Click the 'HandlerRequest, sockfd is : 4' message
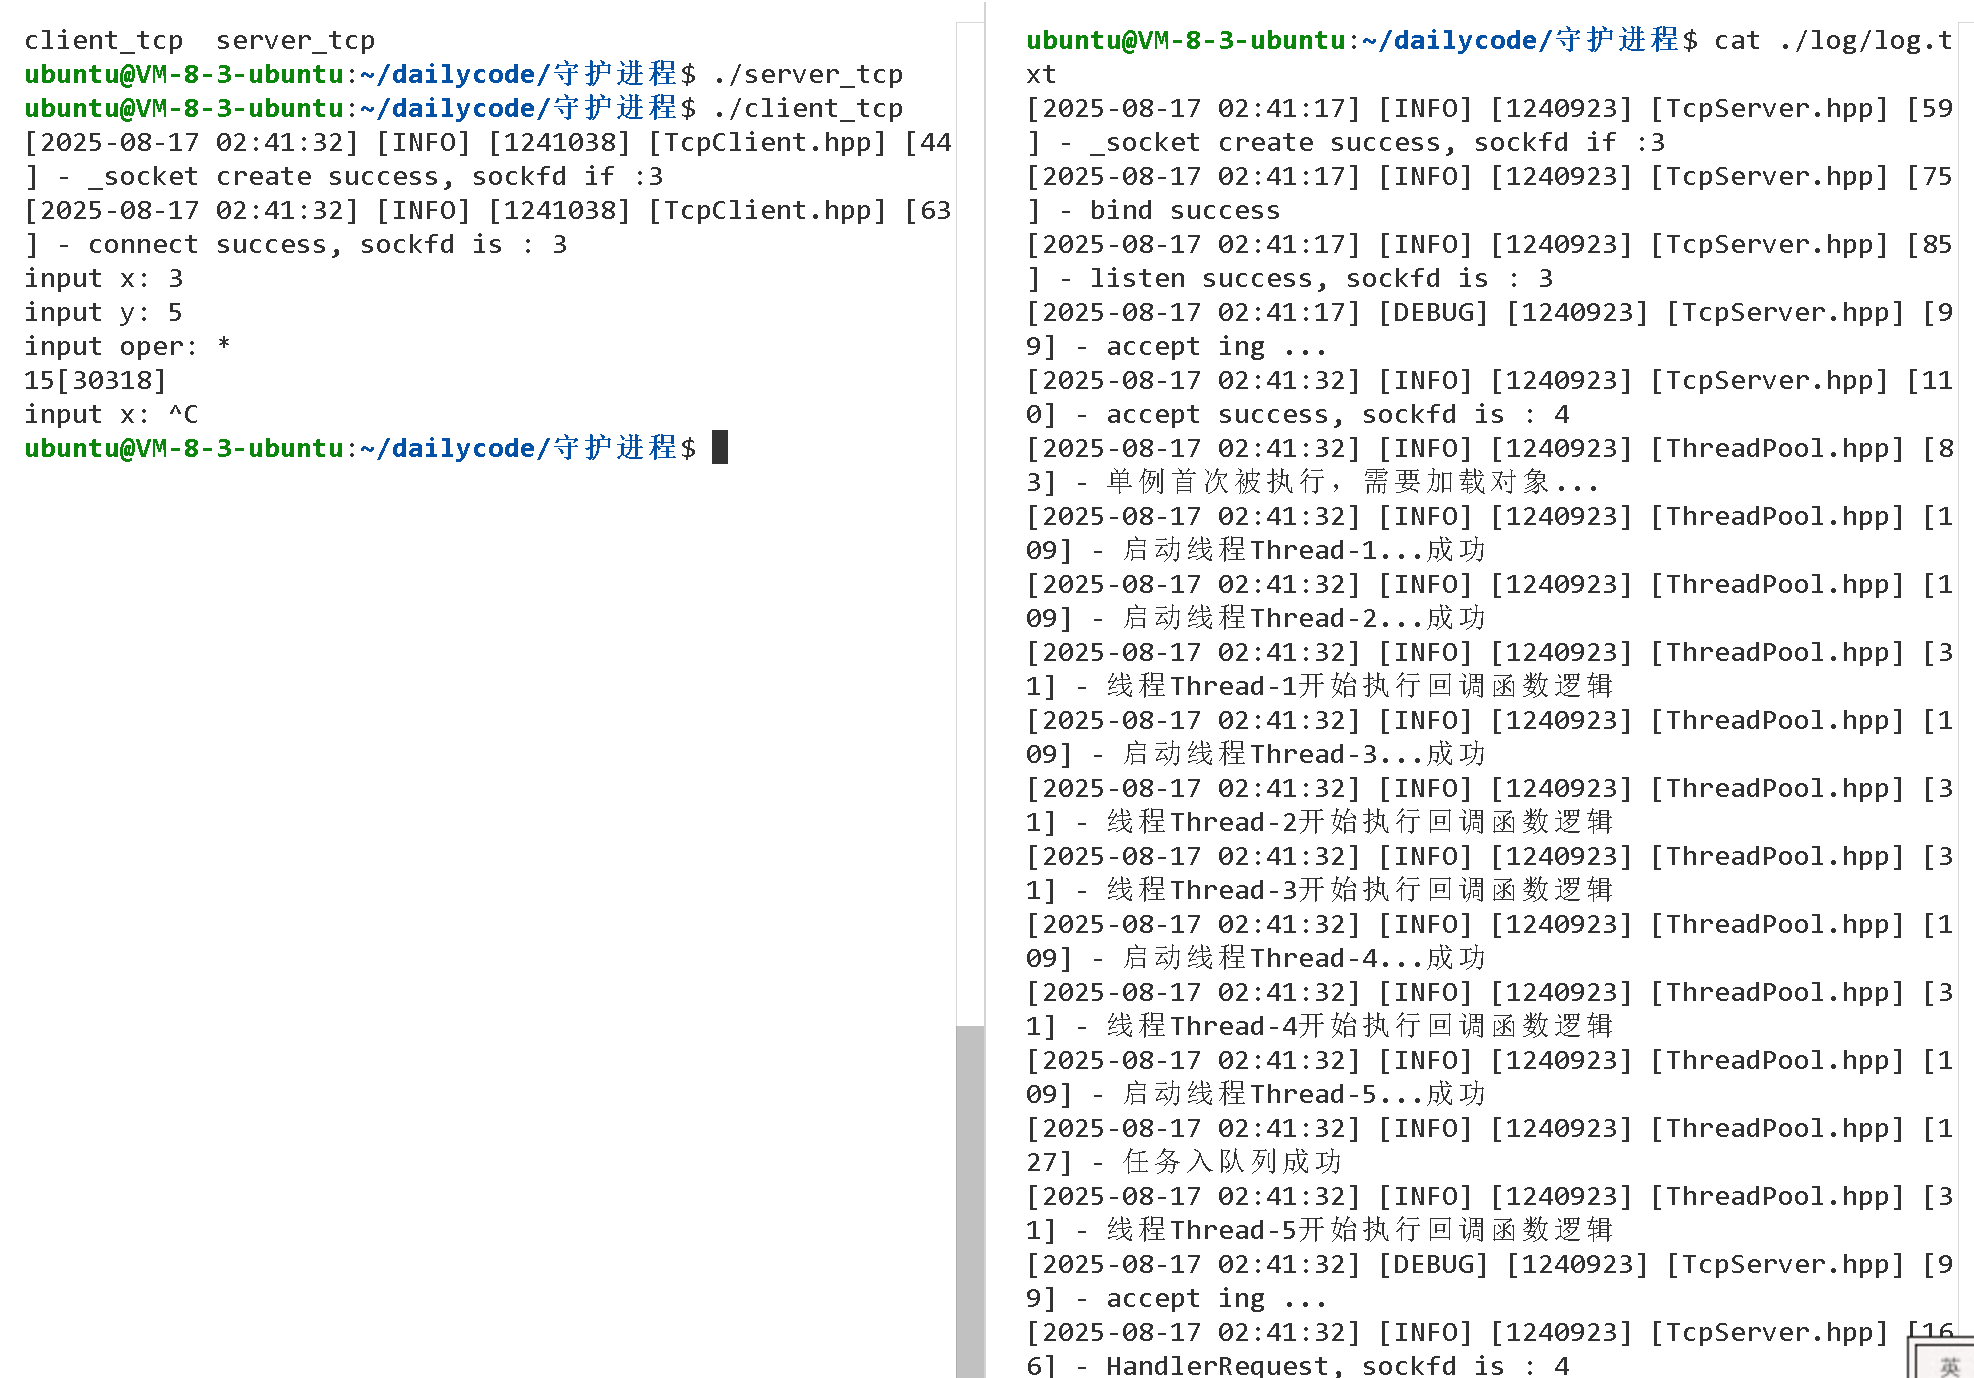The height and width of the screenshot is (1378, 1974). pyautogui.click(x=1336, y=1366)
